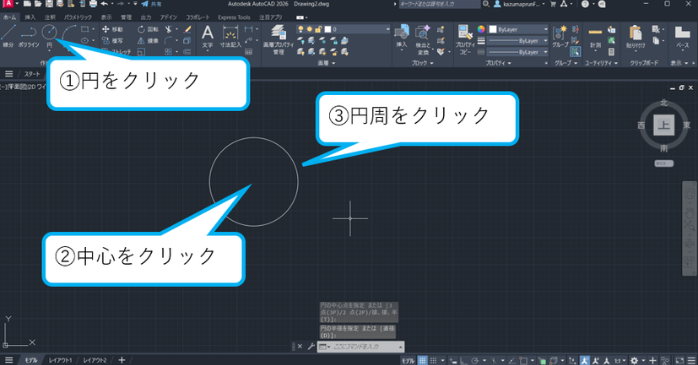698x365 pixels.
Task: Click the ViewCube top (上) face
Action: (664, 125)
